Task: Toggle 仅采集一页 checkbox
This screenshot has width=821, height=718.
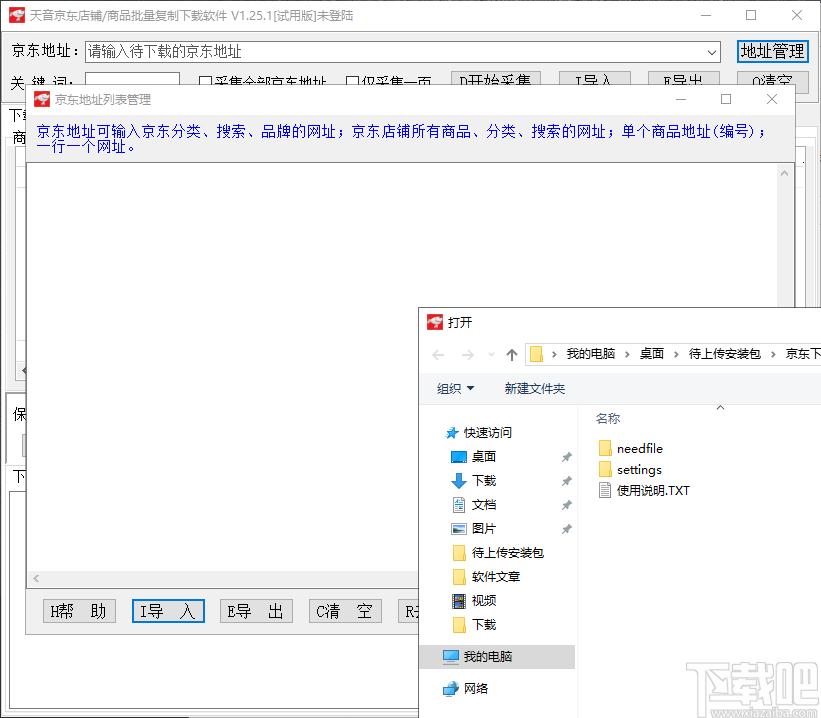Action: pyautogui.click(x=388, y=81)
